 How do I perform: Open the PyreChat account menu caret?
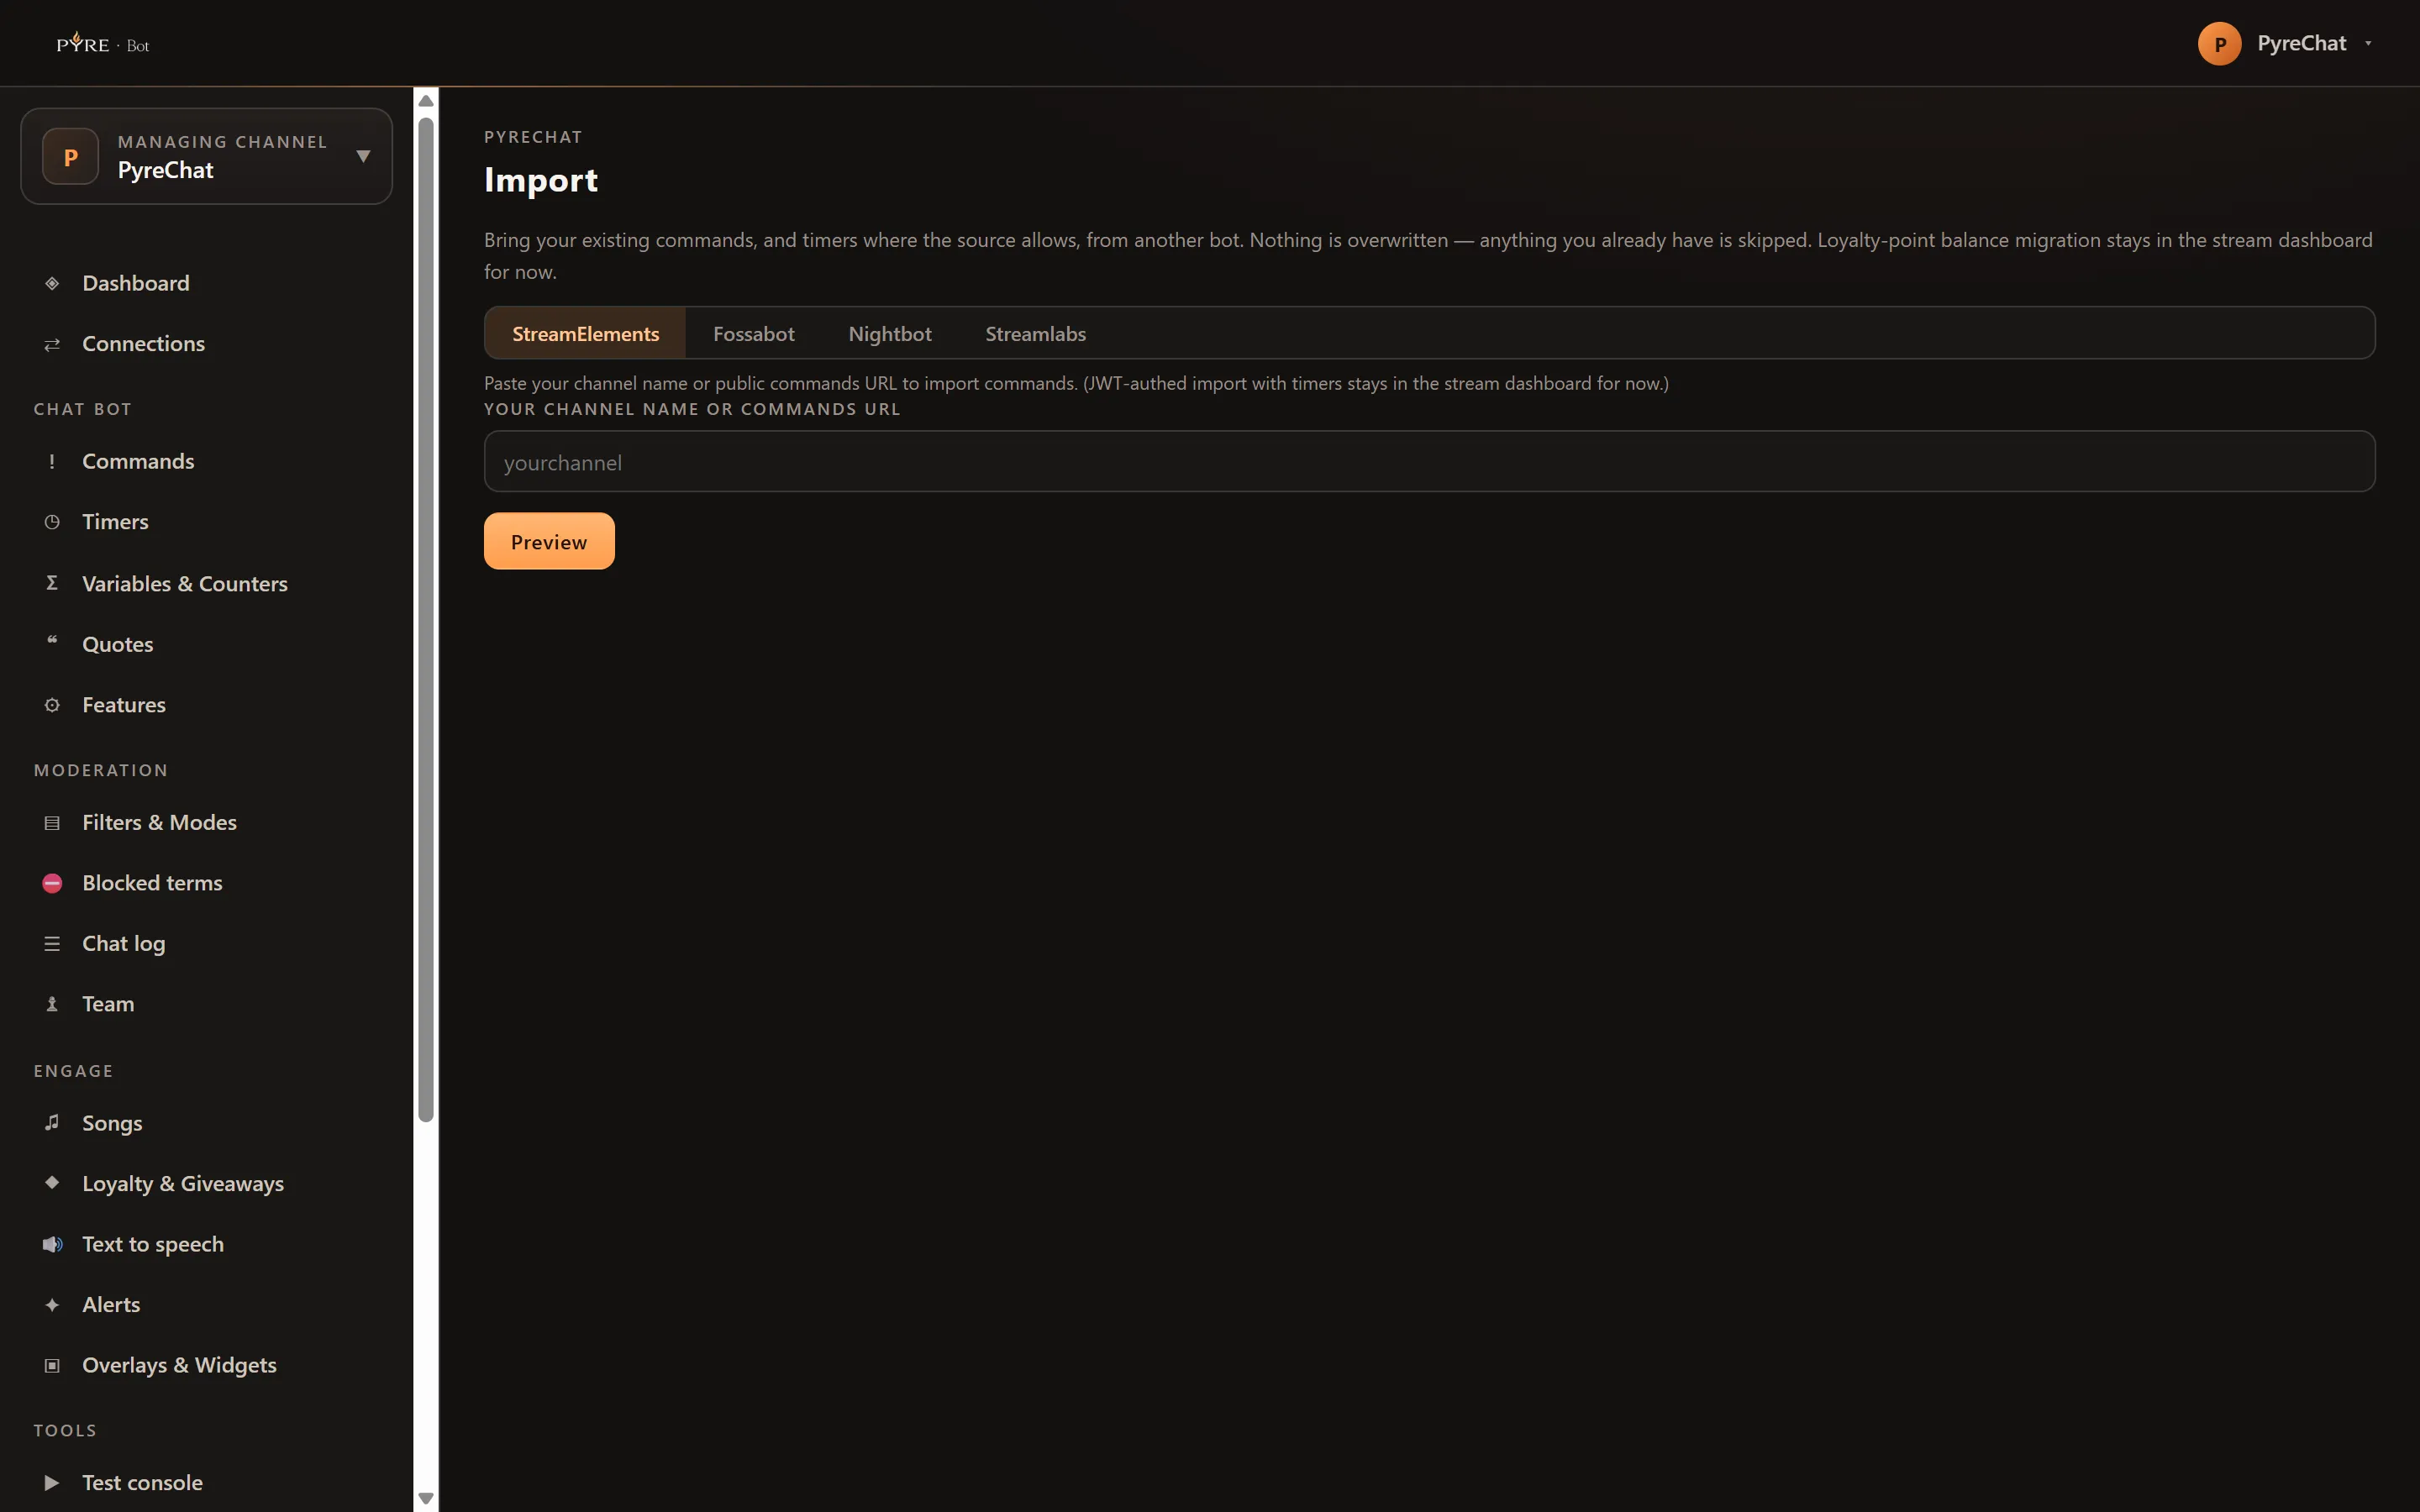pos(2368,44)
